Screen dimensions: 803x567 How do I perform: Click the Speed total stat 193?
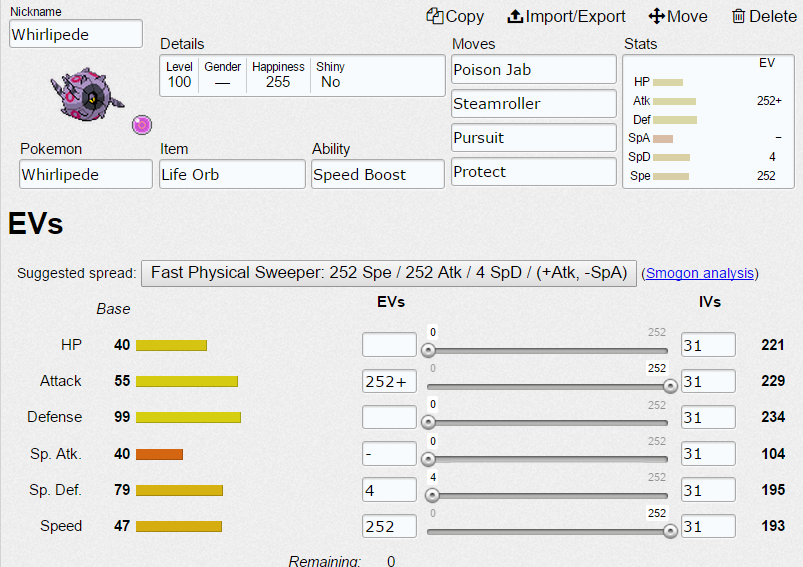773,526
